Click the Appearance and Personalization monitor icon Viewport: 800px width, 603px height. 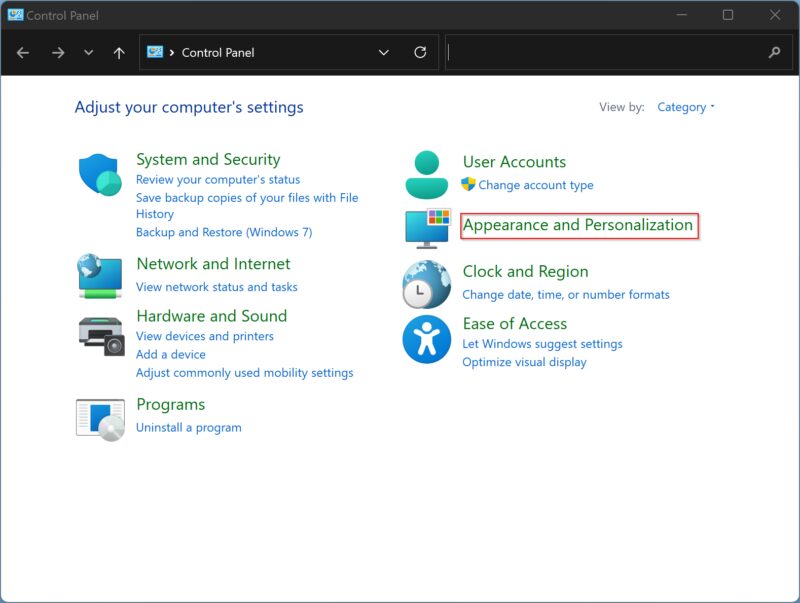tap(428, 229)
